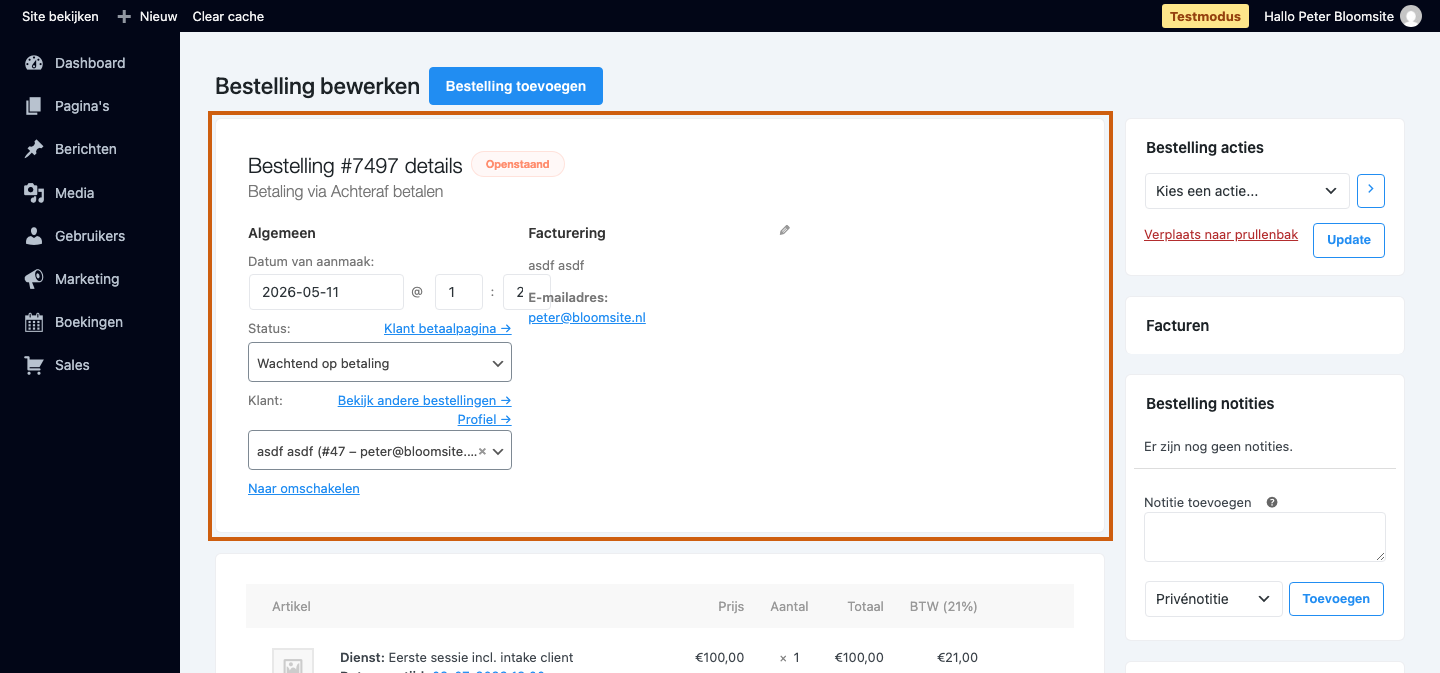1440x673 pixels.
Task: Open Pagina's menu item
Action: (x=82, y=106)
